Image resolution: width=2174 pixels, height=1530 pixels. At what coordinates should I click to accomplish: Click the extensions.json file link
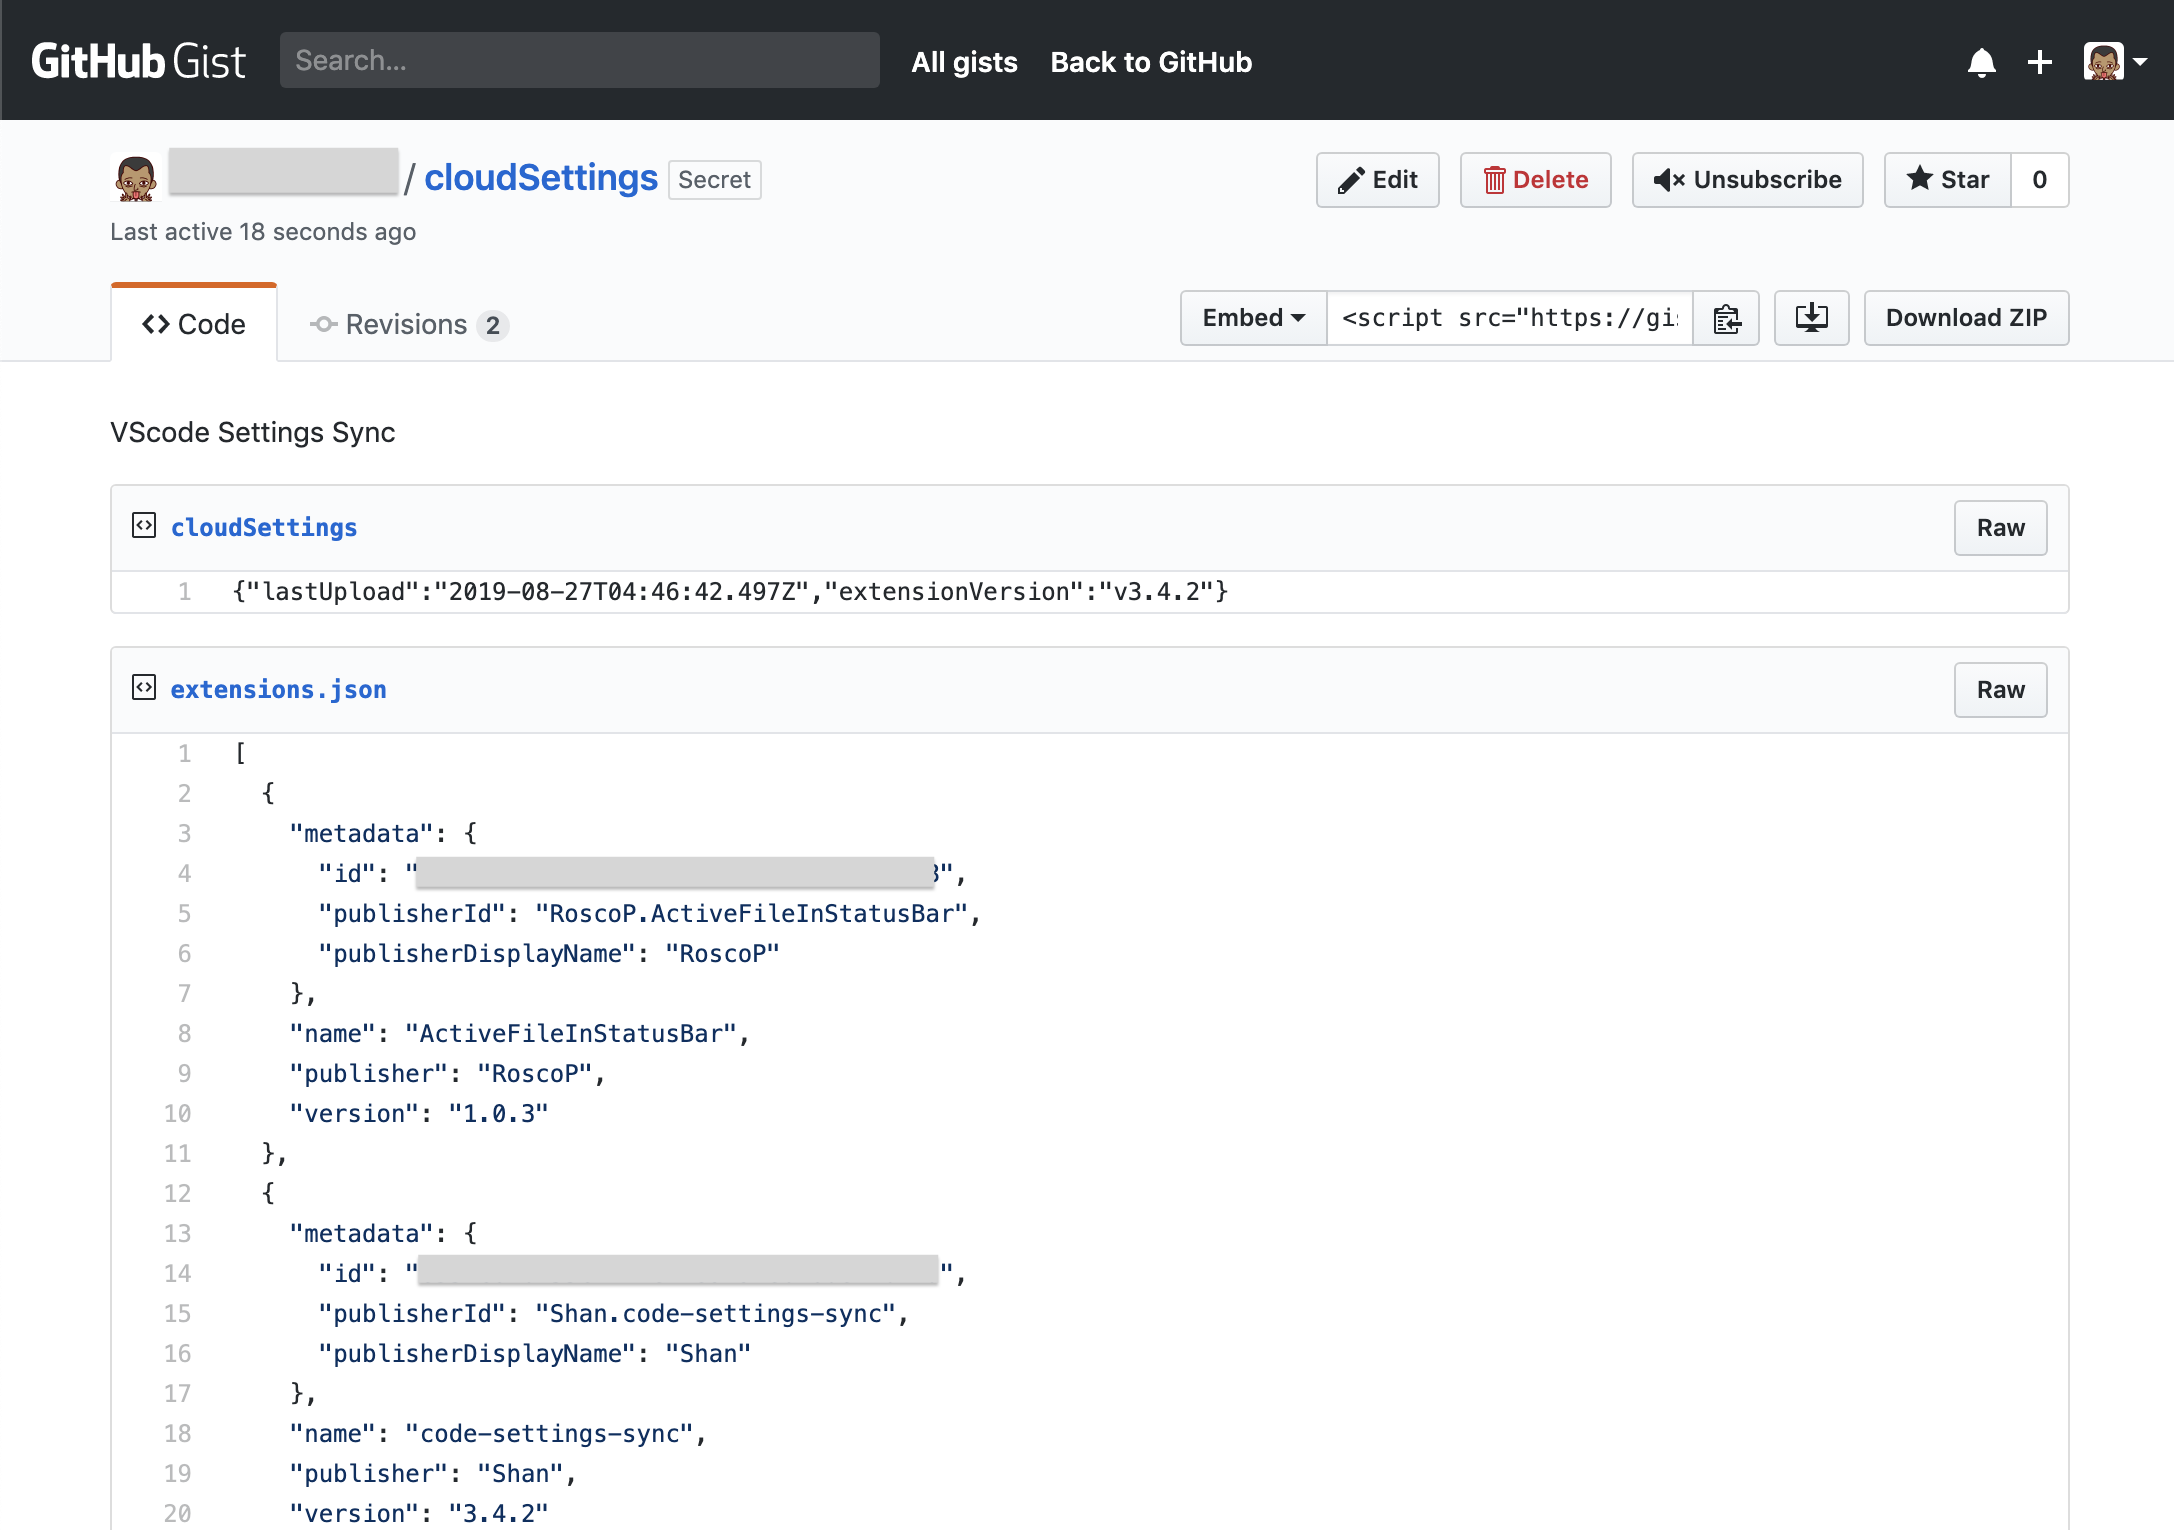coord(278,689)
